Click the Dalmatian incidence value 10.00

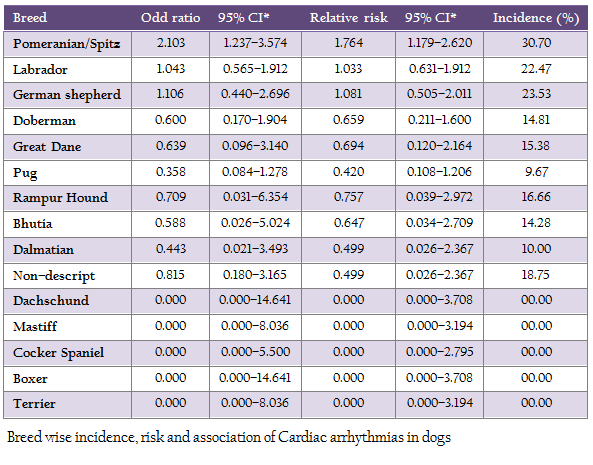pos(536,249)
